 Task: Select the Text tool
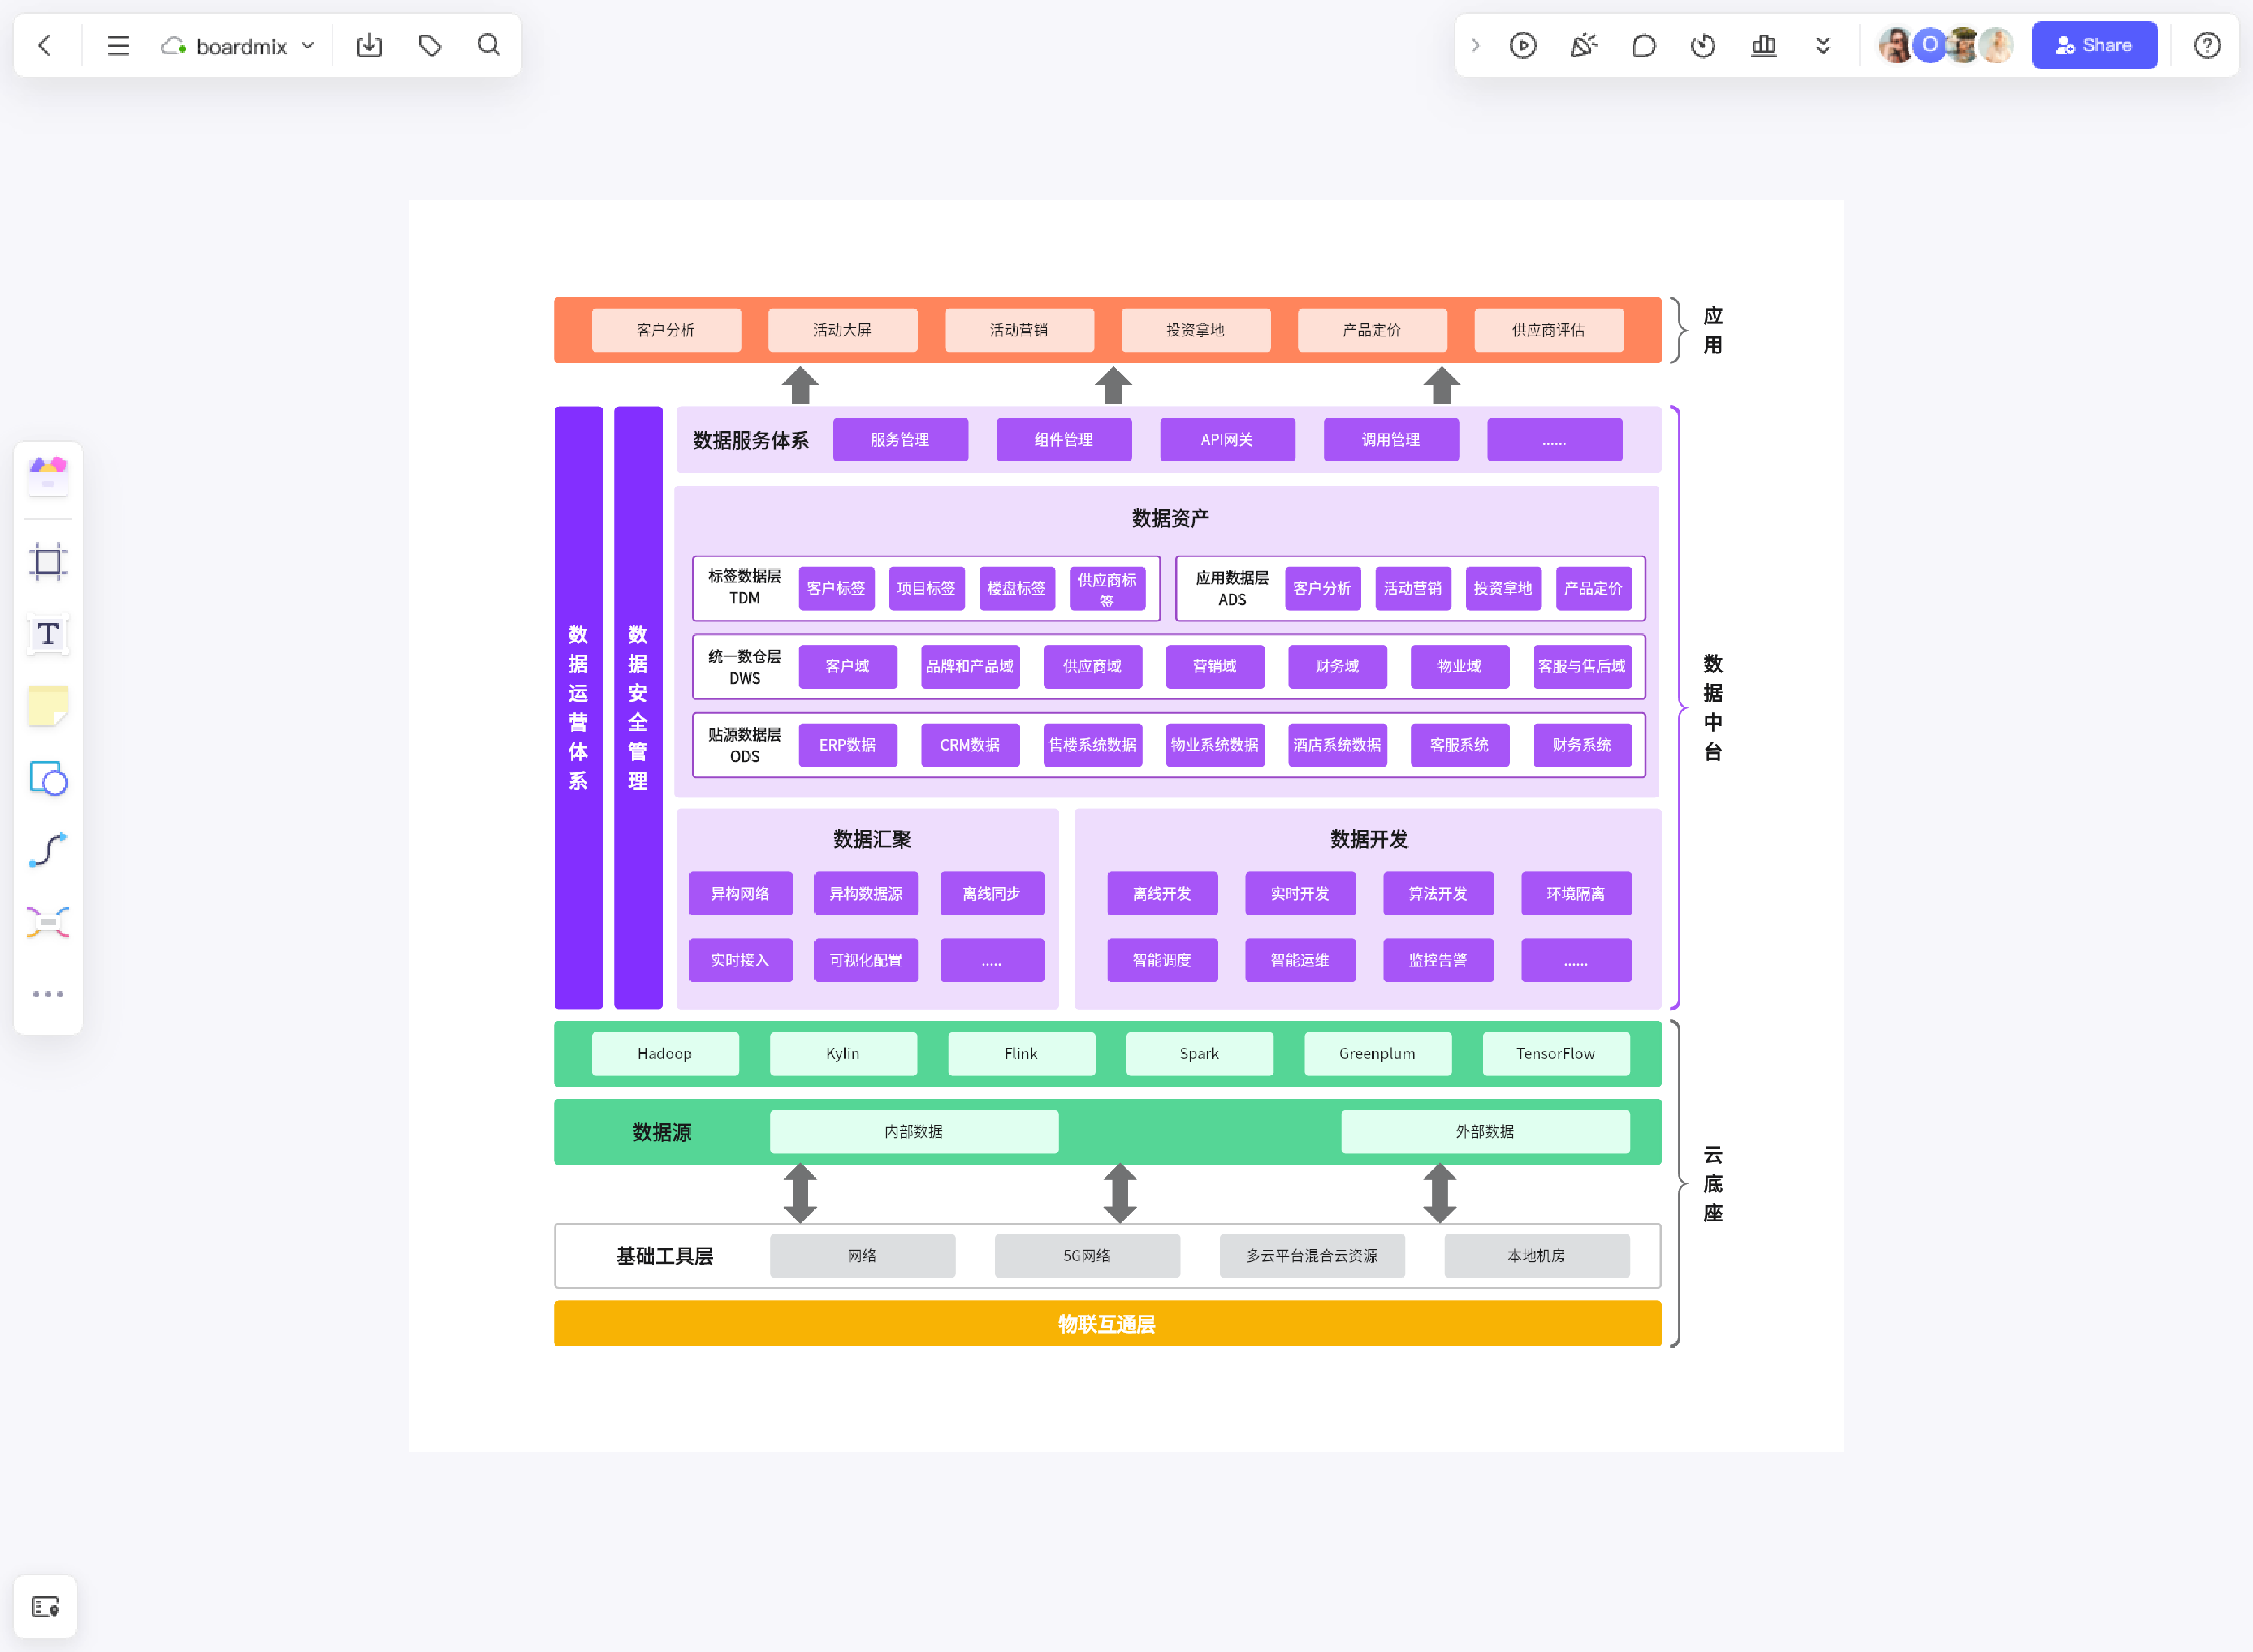pos(47,634)
